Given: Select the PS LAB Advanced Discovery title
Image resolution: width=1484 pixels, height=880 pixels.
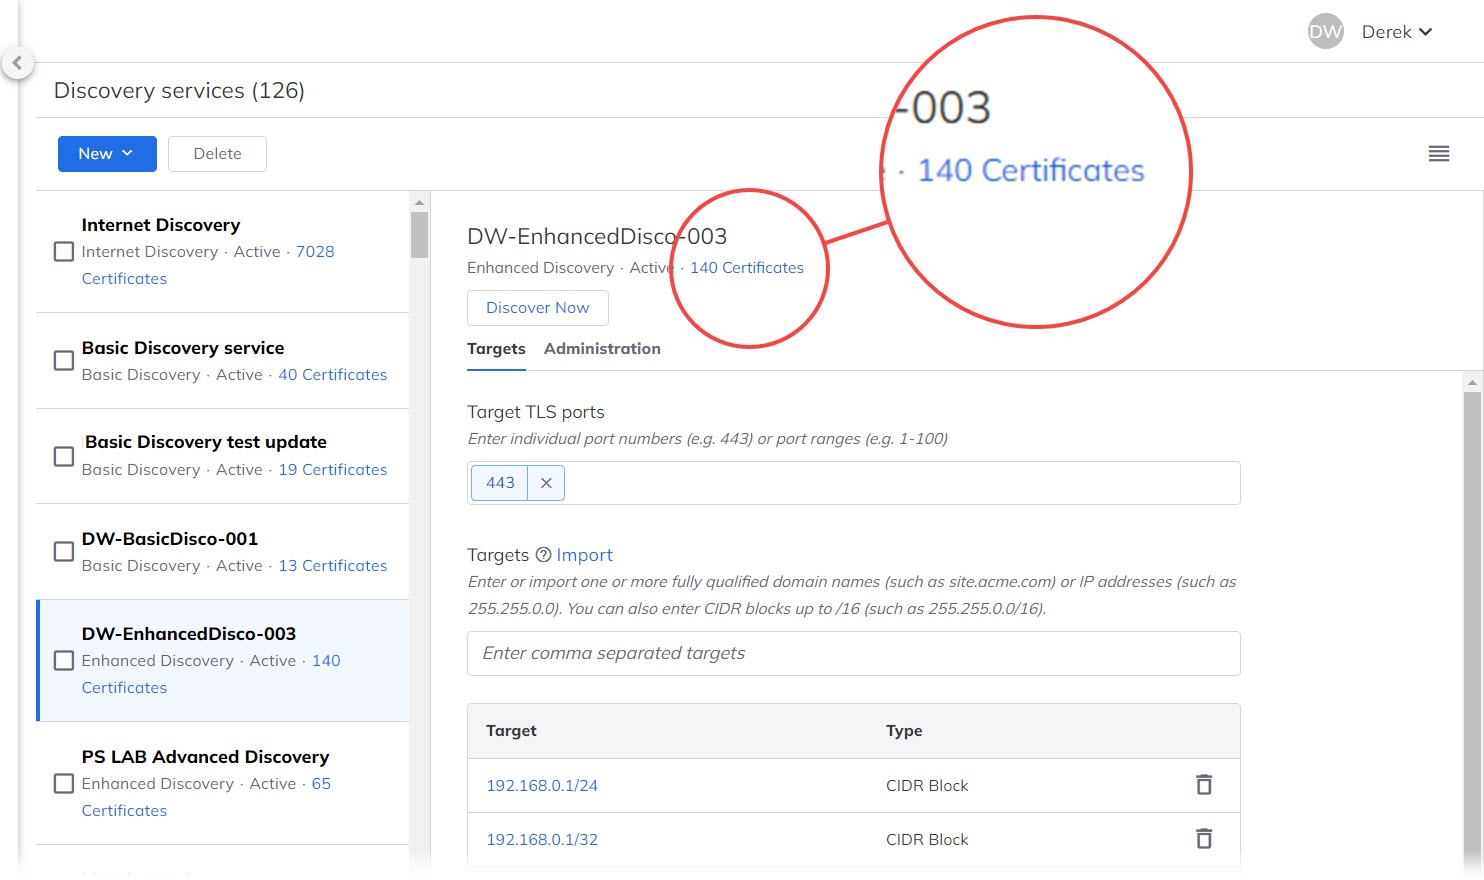Looking at the screenshot, I should pyautogui.click(x=205, y=757).
